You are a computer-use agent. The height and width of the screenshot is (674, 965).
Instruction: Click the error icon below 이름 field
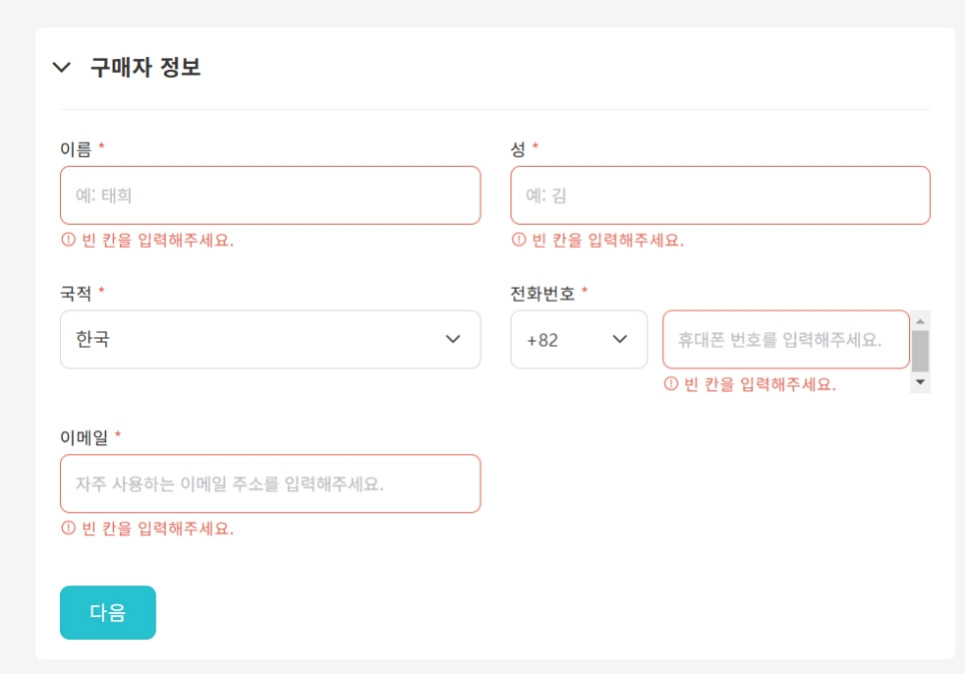tap(68, 240)
